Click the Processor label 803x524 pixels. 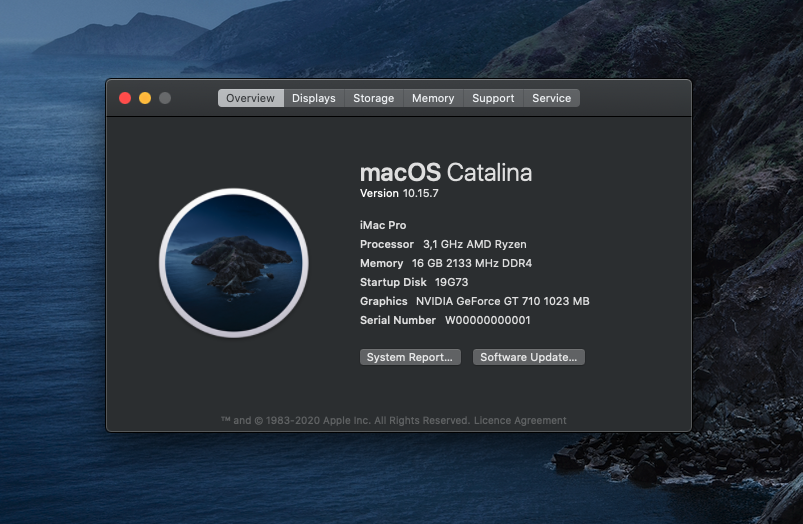tap(387, 244)
